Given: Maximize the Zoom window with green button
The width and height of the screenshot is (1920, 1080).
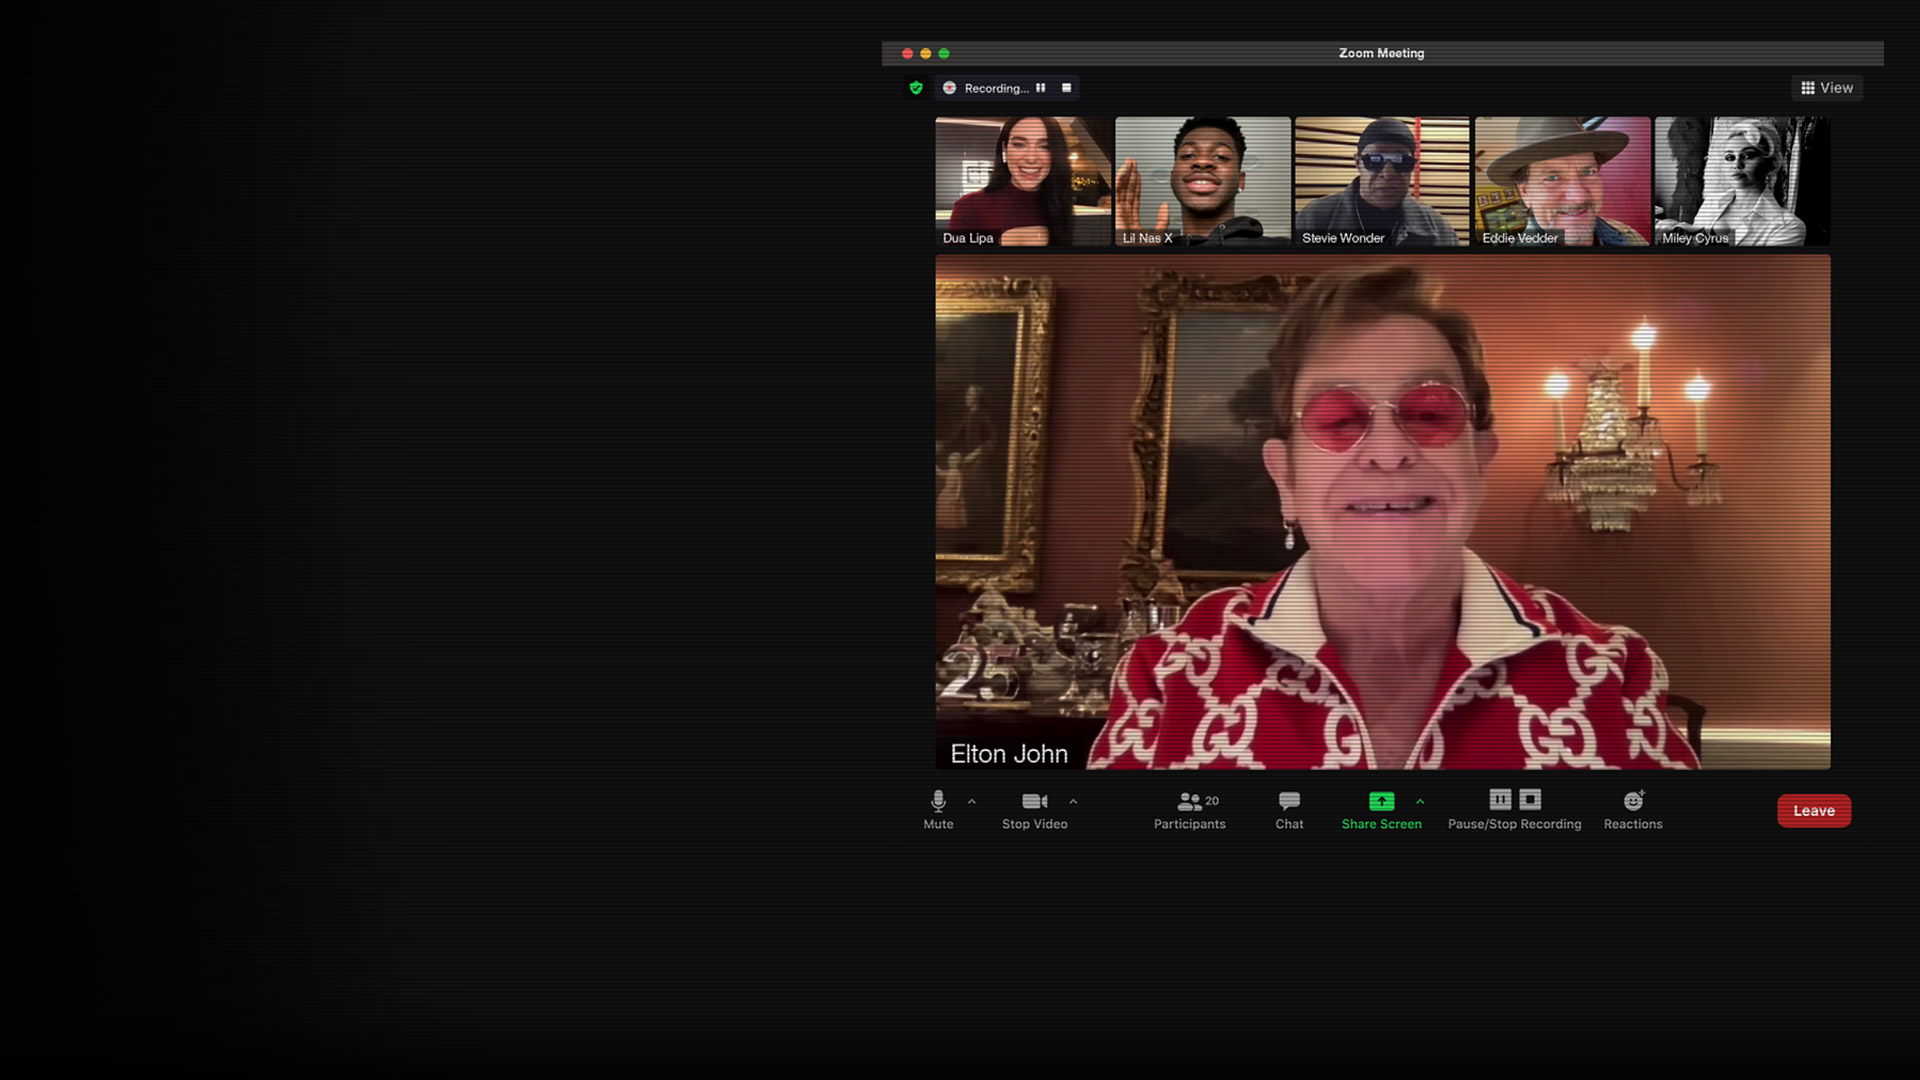Looking at the screenshot, I should pos(943,53).
